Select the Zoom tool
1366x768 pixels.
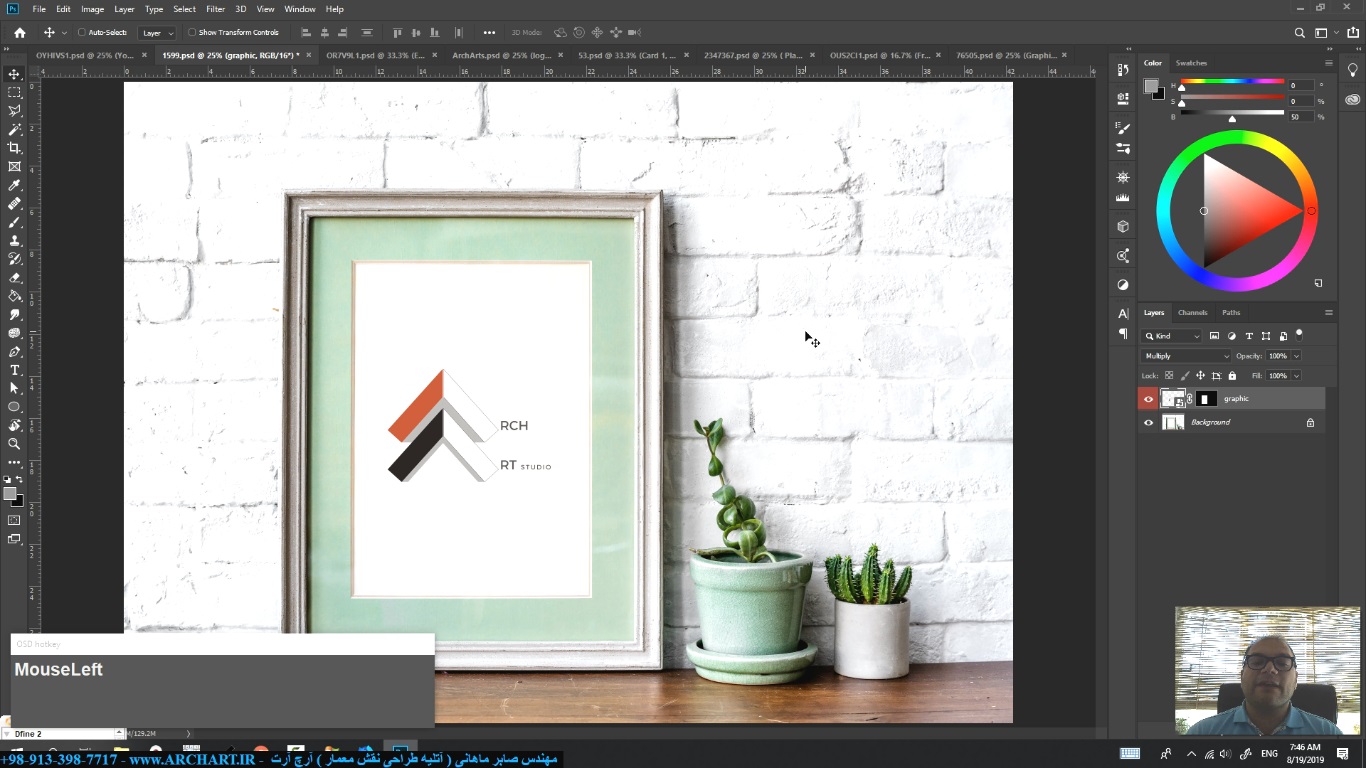14,444
